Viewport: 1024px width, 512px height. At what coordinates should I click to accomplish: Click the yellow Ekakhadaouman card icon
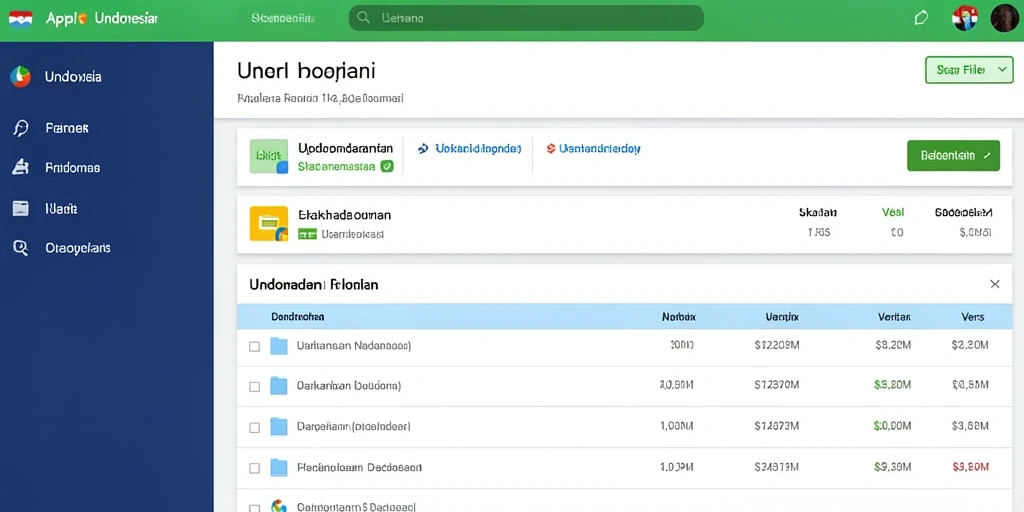point(269,224)
